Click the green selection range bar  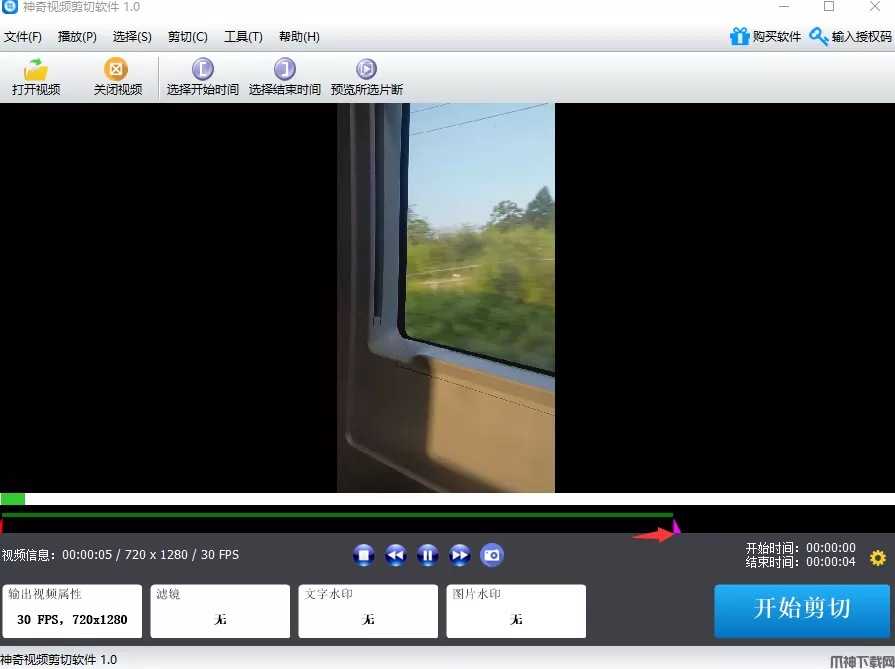tap(337, 515)
